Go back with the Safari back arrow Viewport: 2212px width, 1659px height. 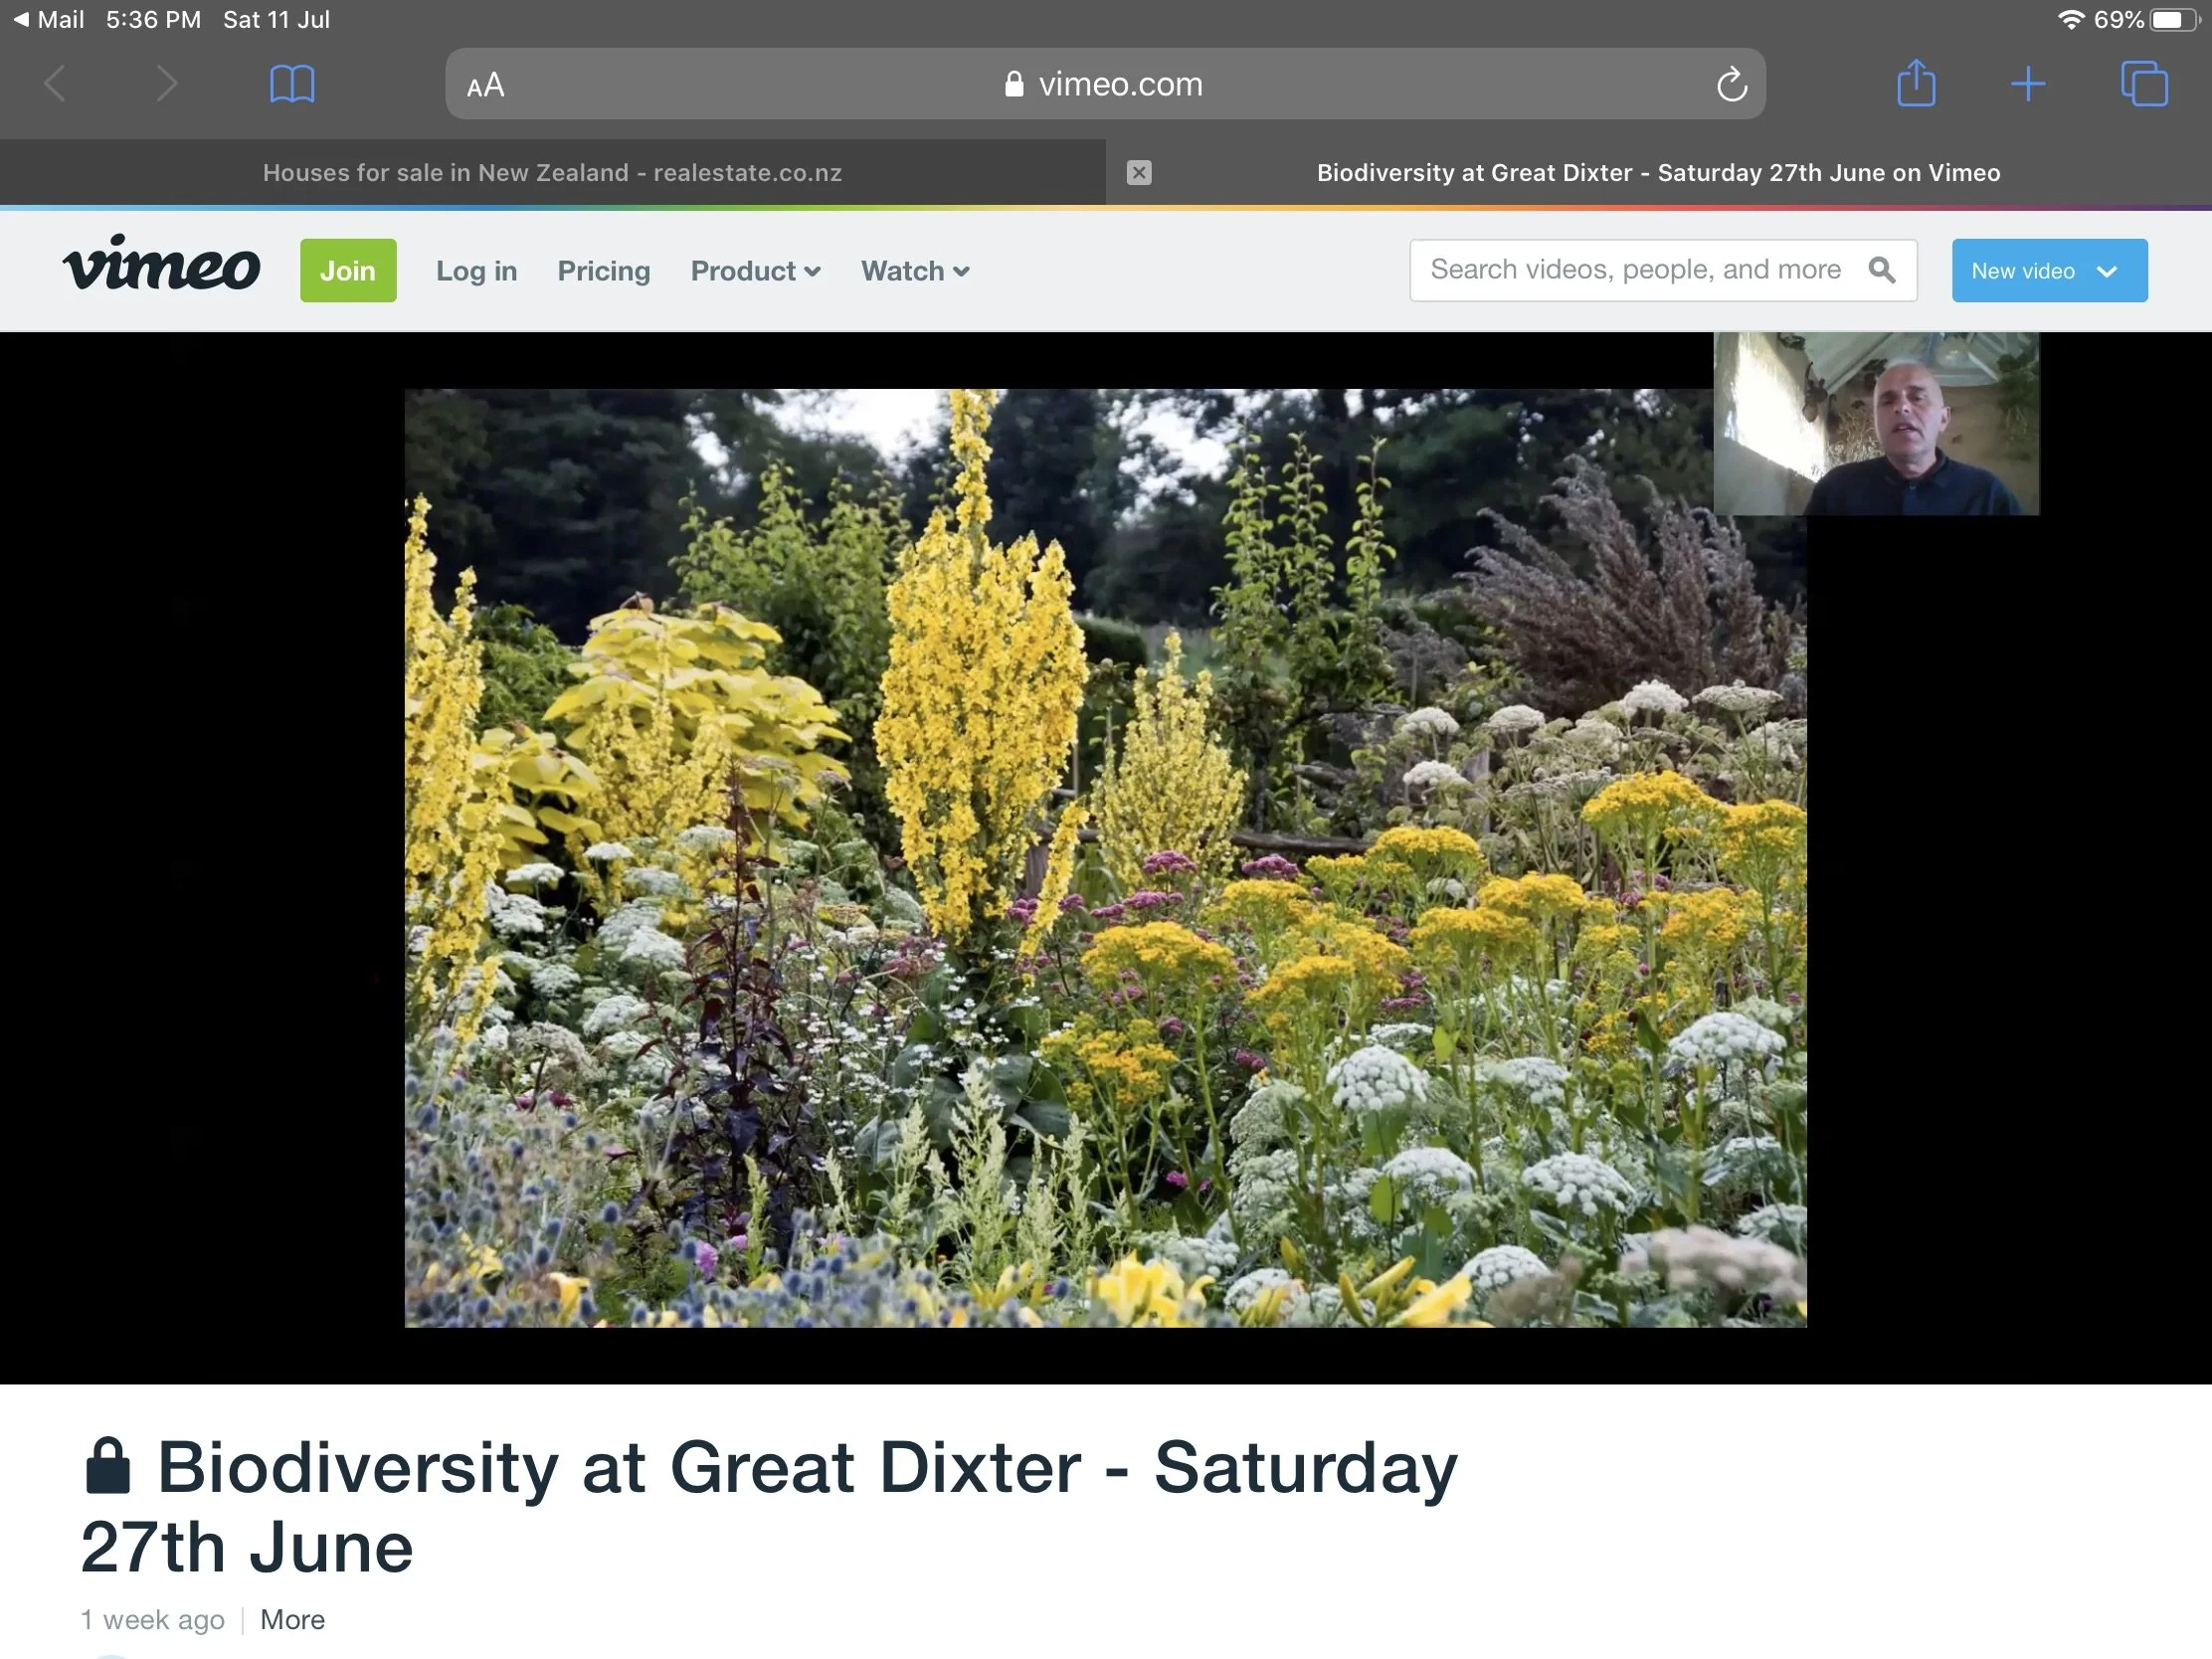coord(56,84)
